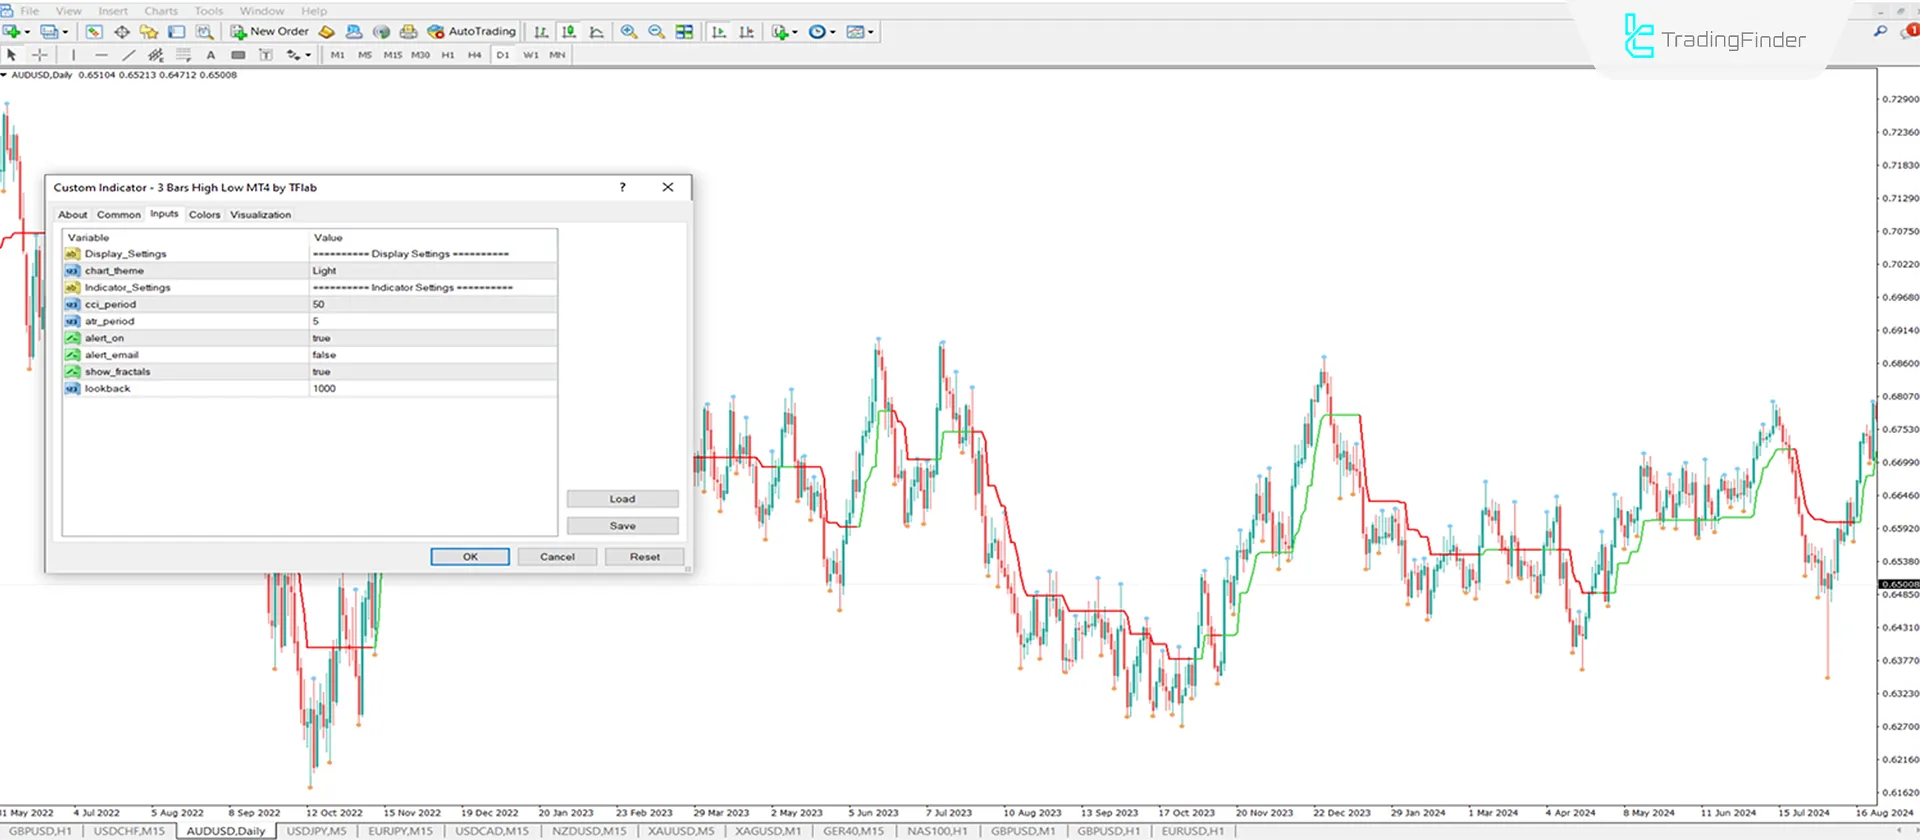Select the Crosshair cursor tool

coord(40,55)
